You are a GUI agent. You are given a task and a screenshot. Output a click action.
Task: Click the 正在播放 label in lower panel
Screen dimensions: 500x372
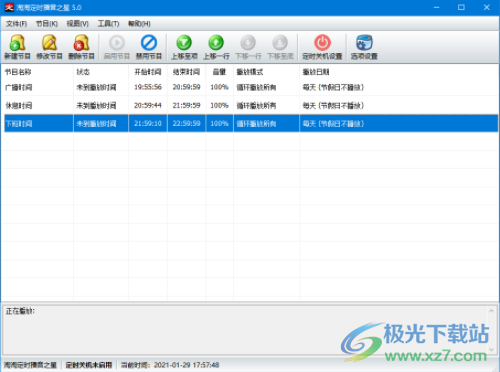click(20, 311)
